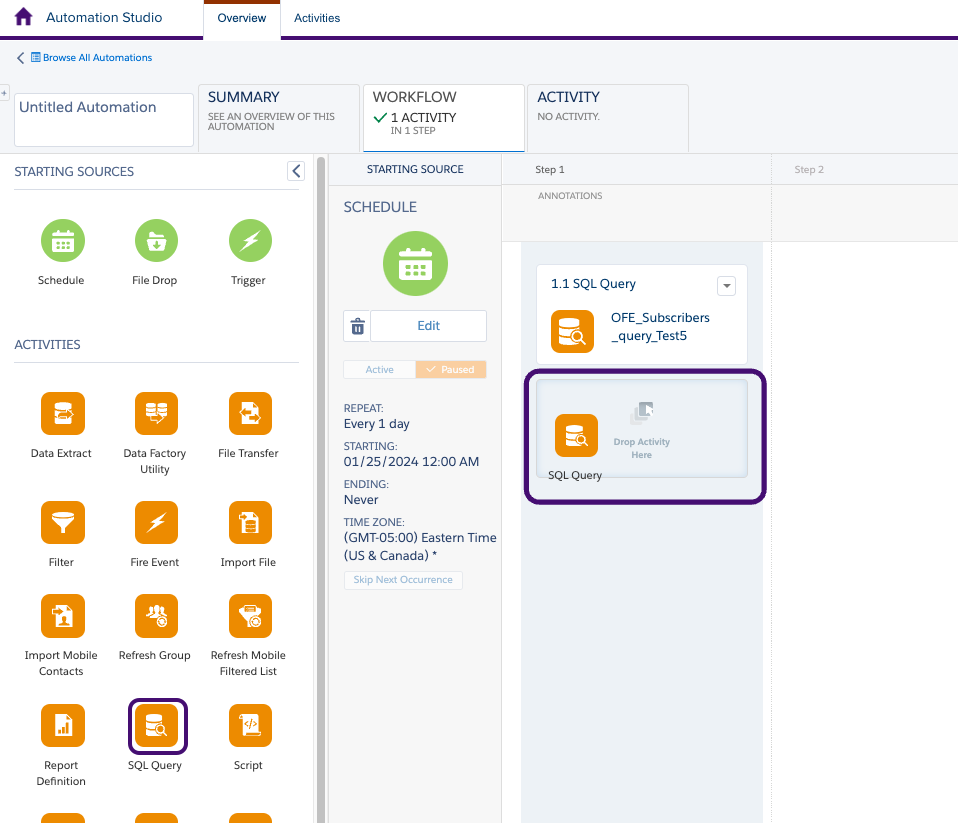Image resolution: width=958 pixels, height=823 pixels.
Task: Switch to the Activities tab
Action: point(317,18)
